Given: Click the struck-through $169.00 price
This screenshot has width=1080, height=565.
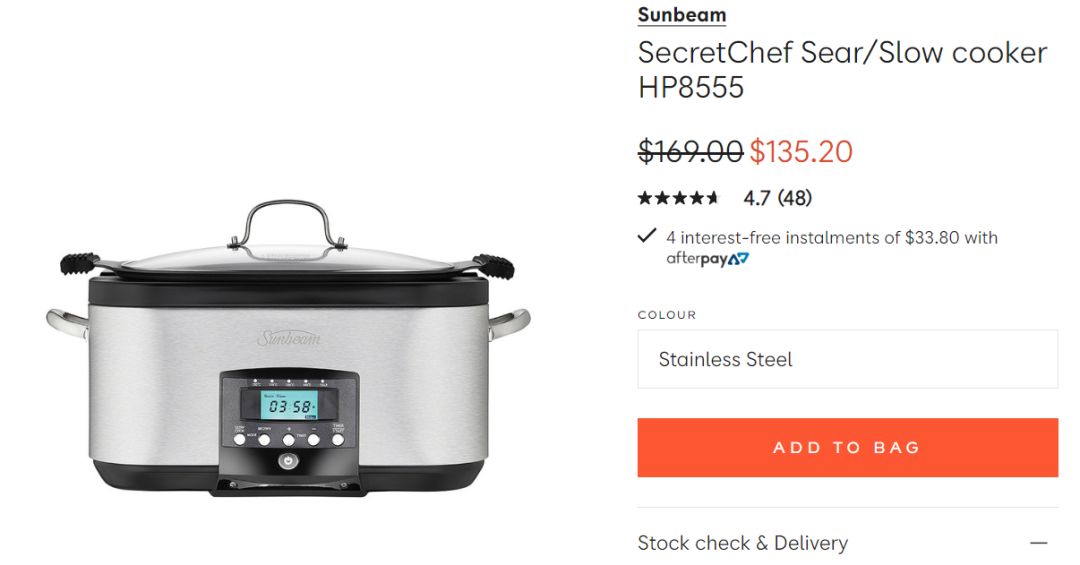Looking at the screenshot, I should pyautogui.click(x=690, y=152).
